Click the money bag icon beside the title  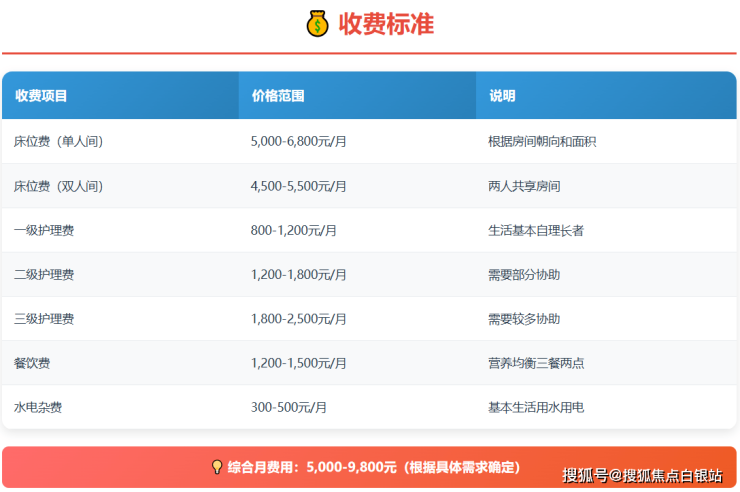pos(318,23)
